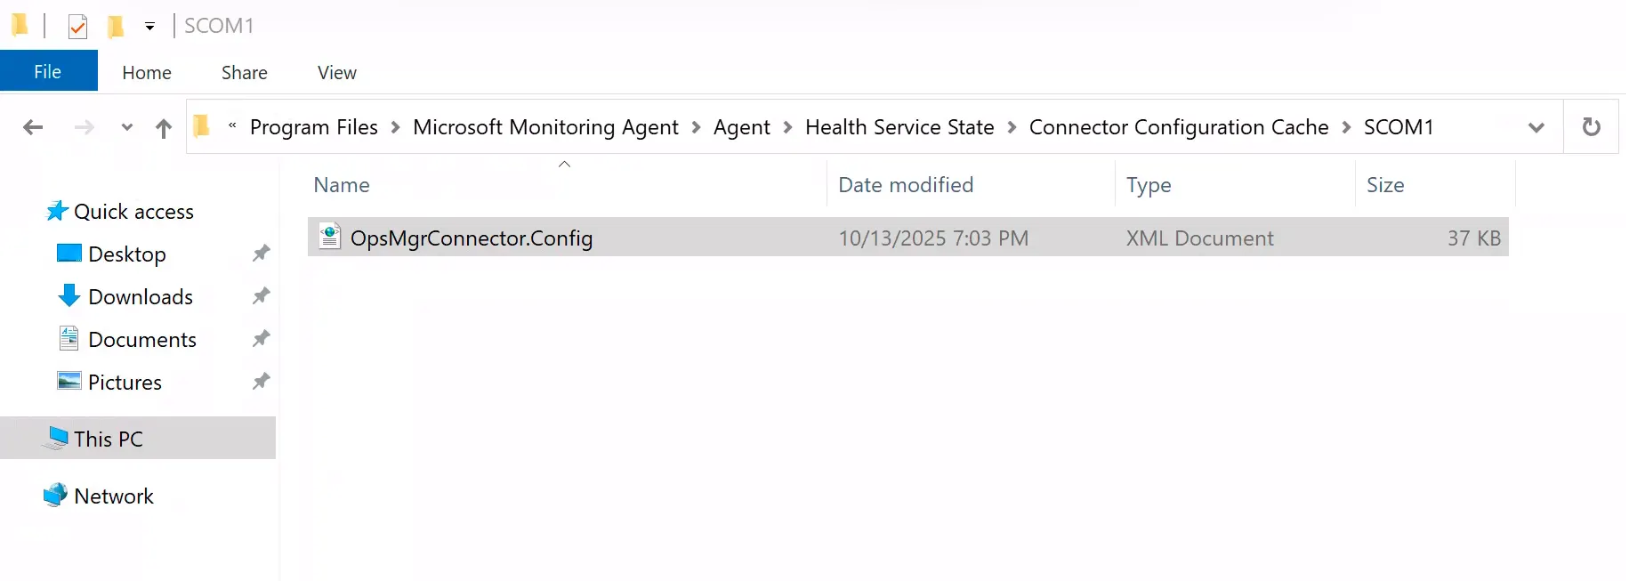The image size is (1626, 581).
Task: Toggle the pin next to Pictures
Action: [x=261, y=382]
